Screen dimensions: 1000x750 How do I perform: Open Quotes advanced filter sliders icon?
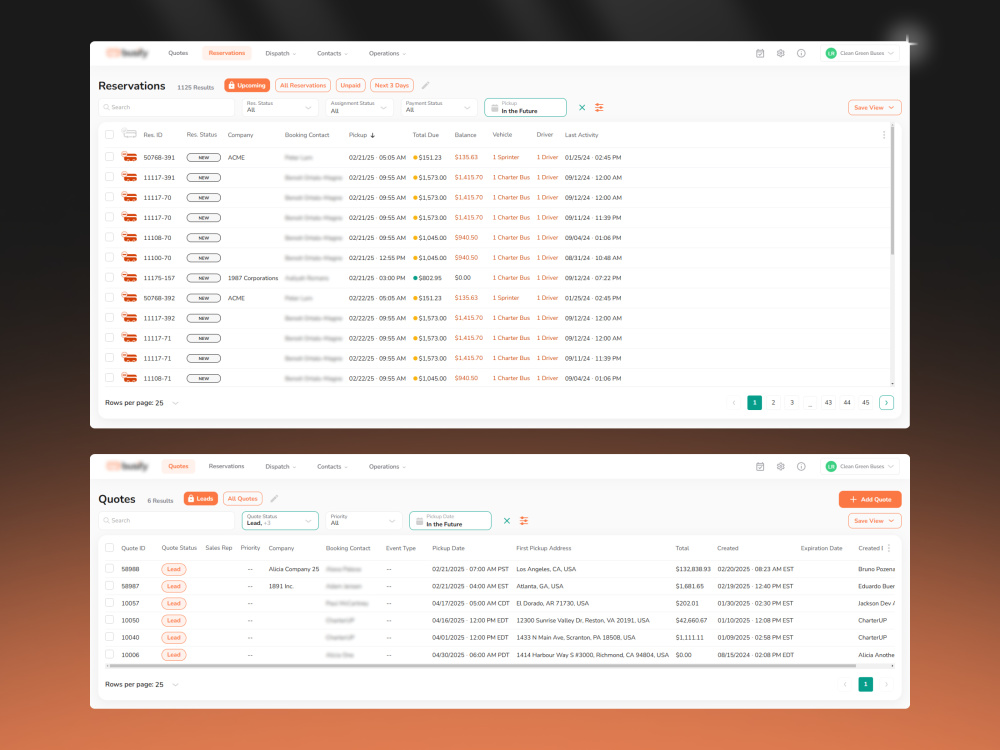[x=524, y=521]
